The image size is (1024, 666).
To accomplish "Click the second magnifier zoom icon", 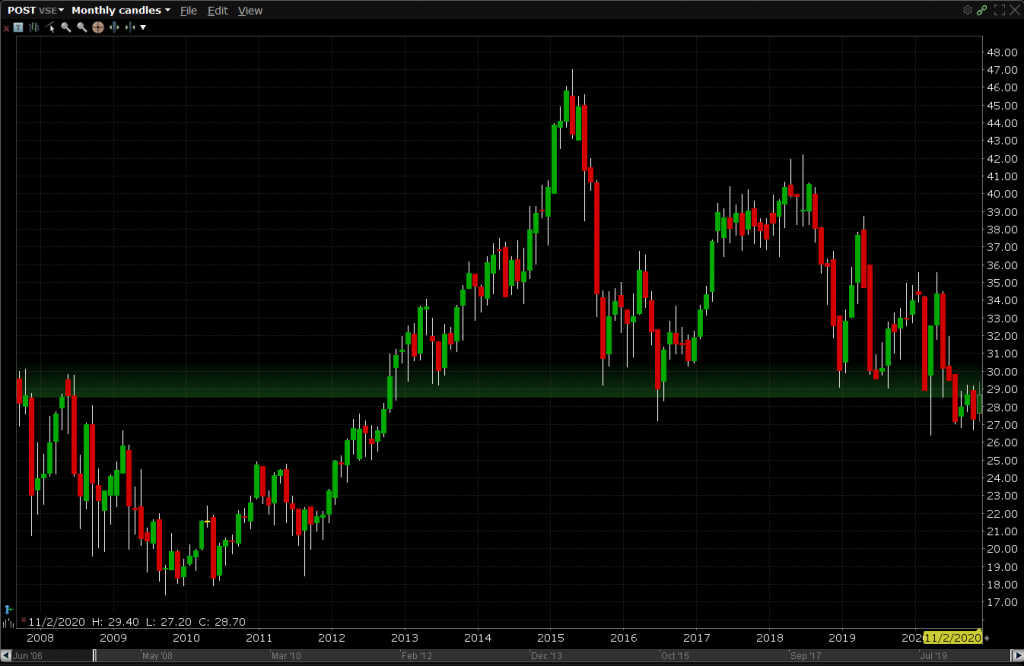I will [82, 28].
